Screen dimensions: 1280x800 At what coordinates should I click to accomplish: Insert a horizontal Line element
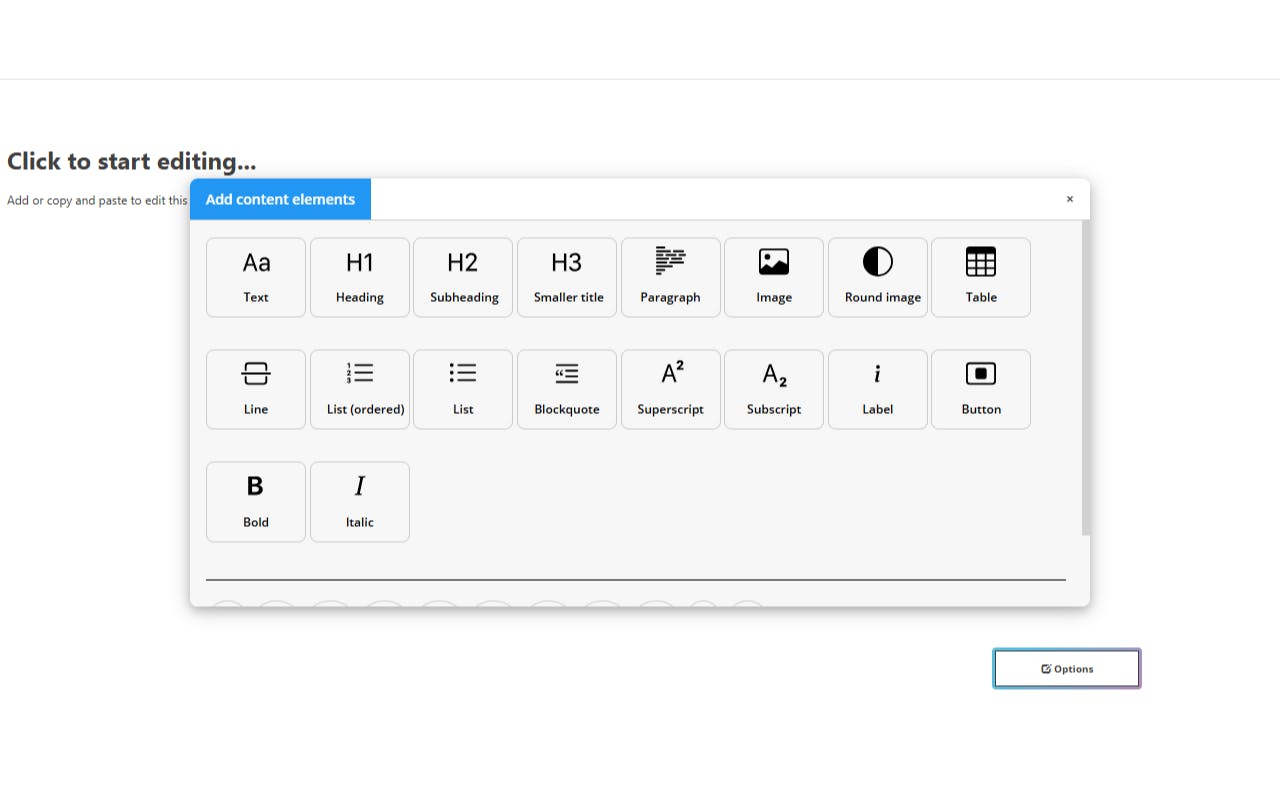tap(256, 389)
